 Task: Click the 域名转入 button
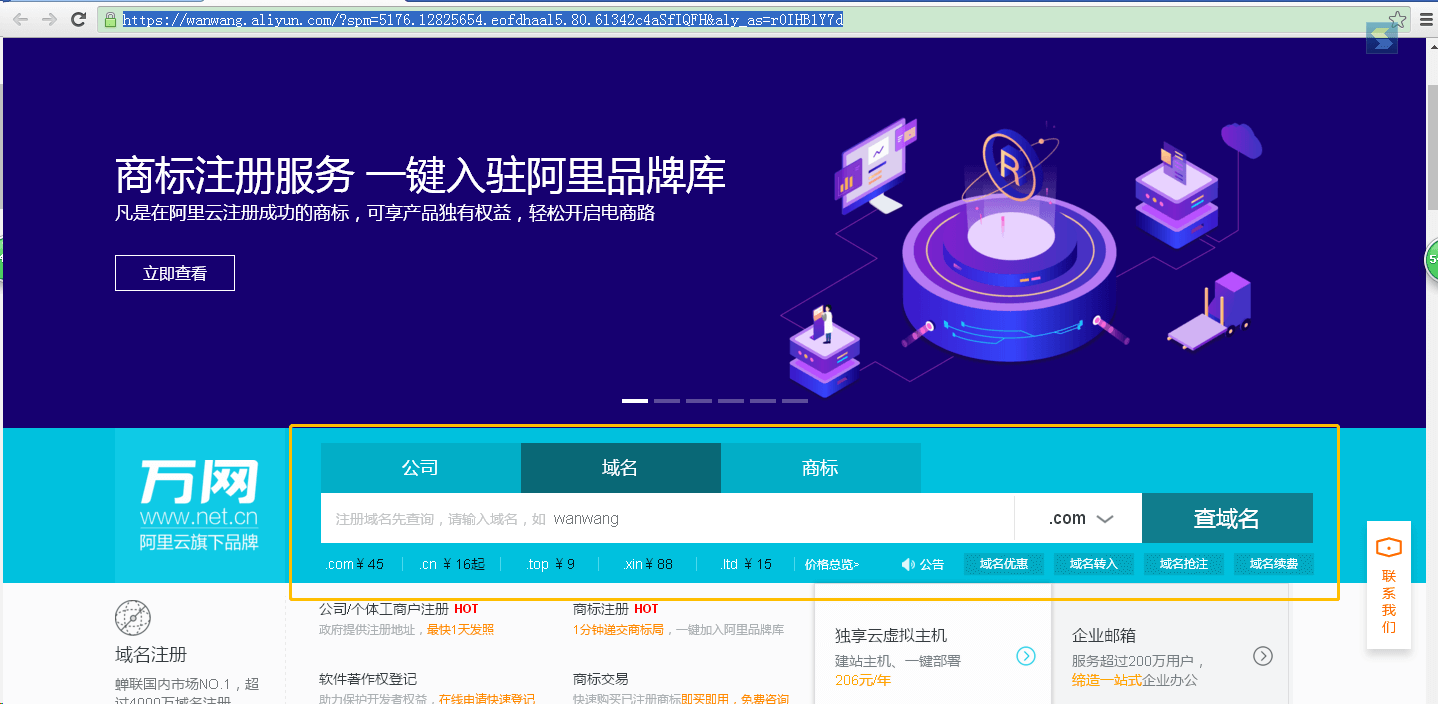point(1094,564)
